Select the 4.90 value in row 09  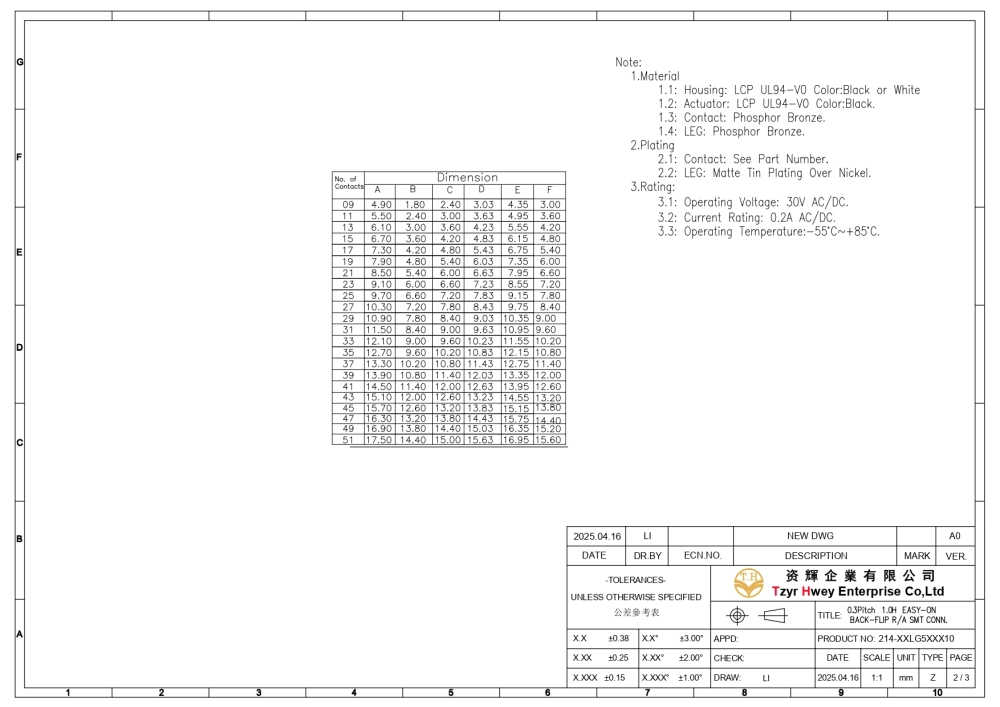click(x=381, y=204)
